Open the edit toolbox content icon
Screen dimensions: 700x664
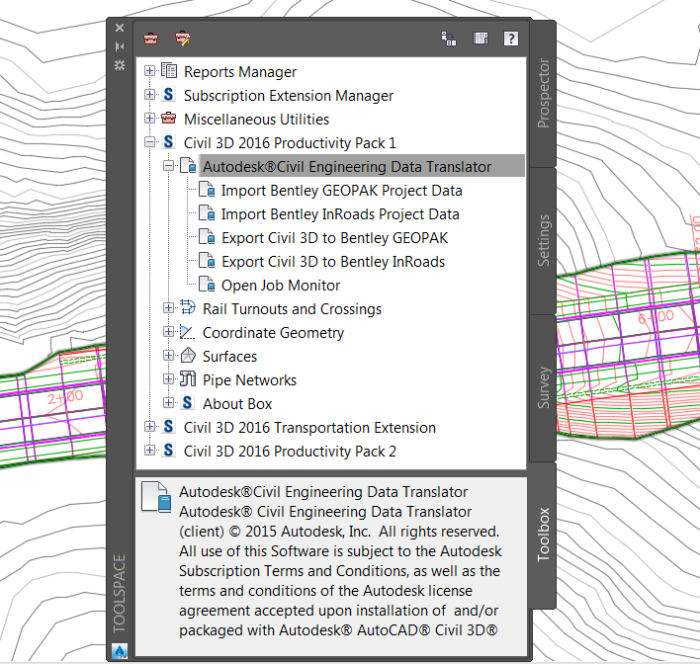[183, 38]
